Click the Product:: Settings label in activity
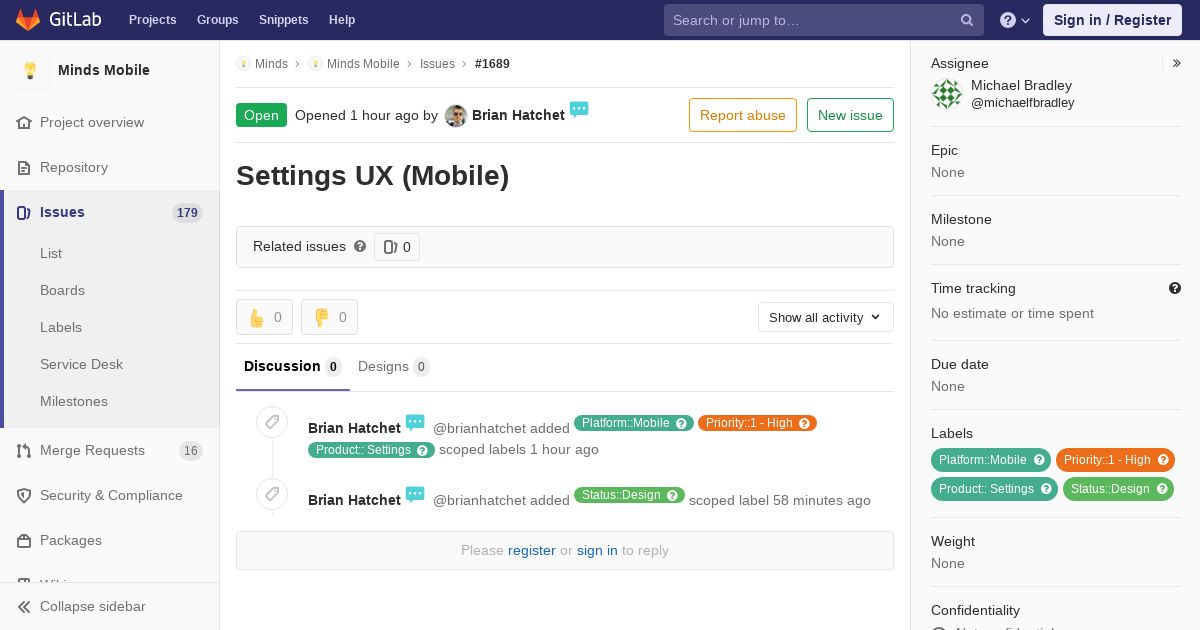This screenshot has width=1200, height=630. 371,450
